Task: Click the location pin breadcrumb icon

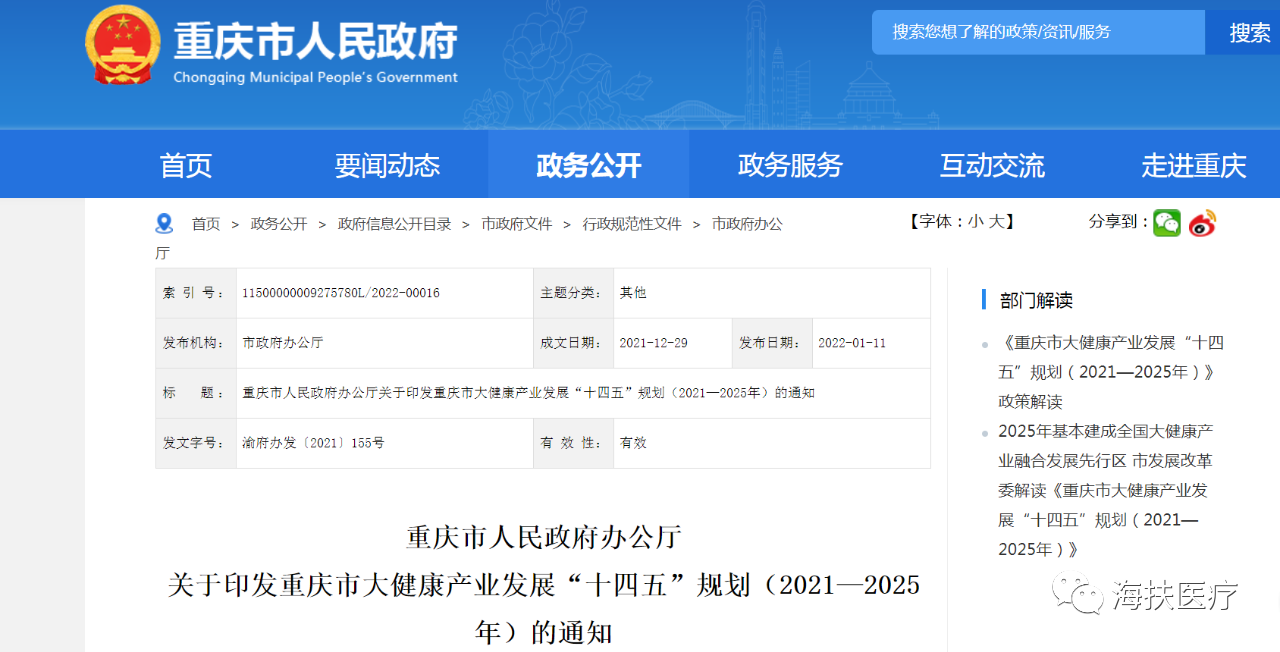Action: click(164, 224)
